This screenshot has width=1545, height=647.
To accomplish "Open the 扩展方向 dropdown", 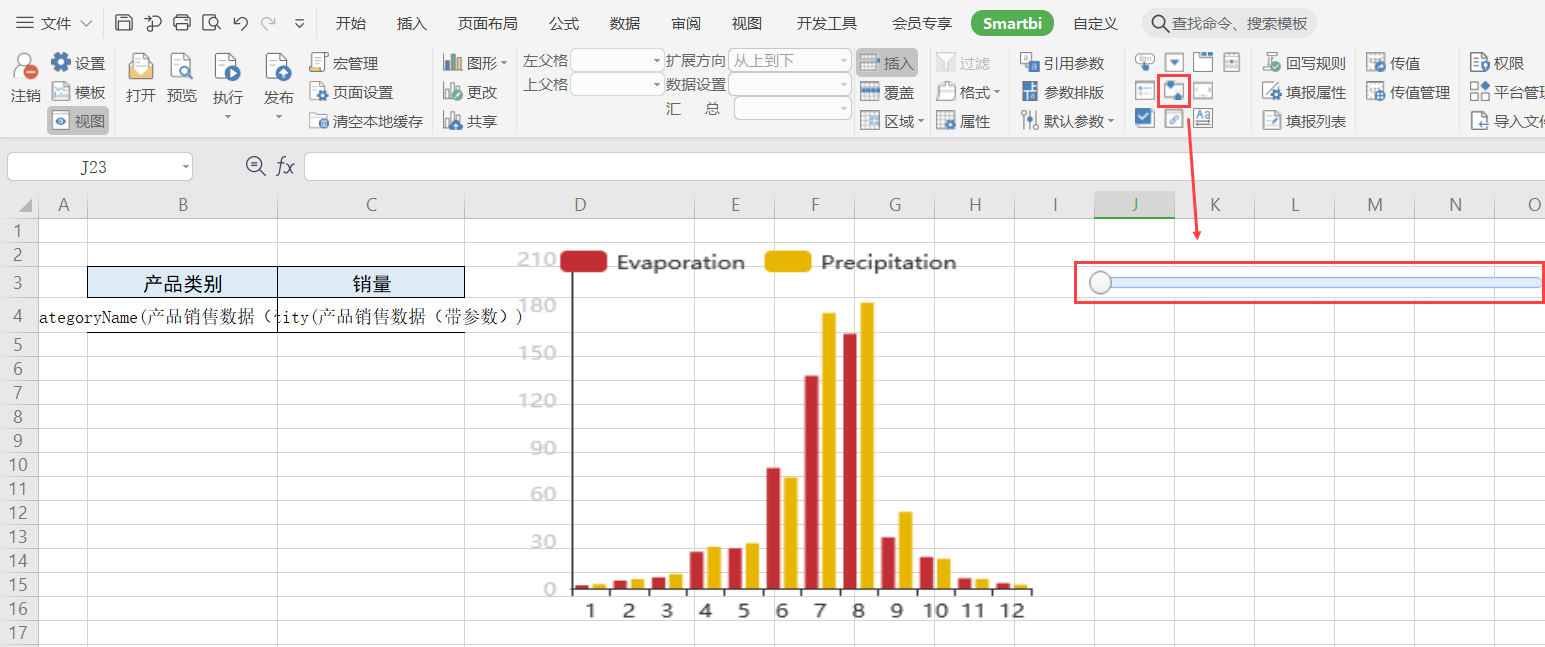I will 790,60.
